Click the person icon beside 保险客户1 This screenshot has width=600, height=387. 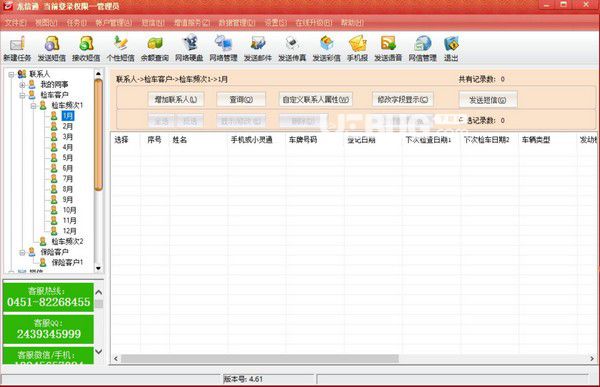(x=43, y=262)
